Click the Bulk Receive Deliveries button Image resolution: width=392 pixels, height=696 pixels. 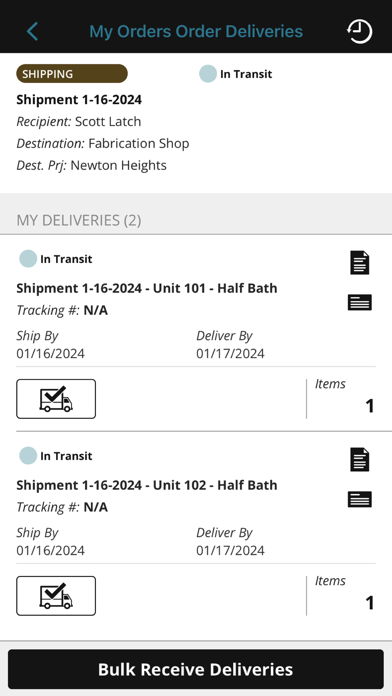coord(196,669)
